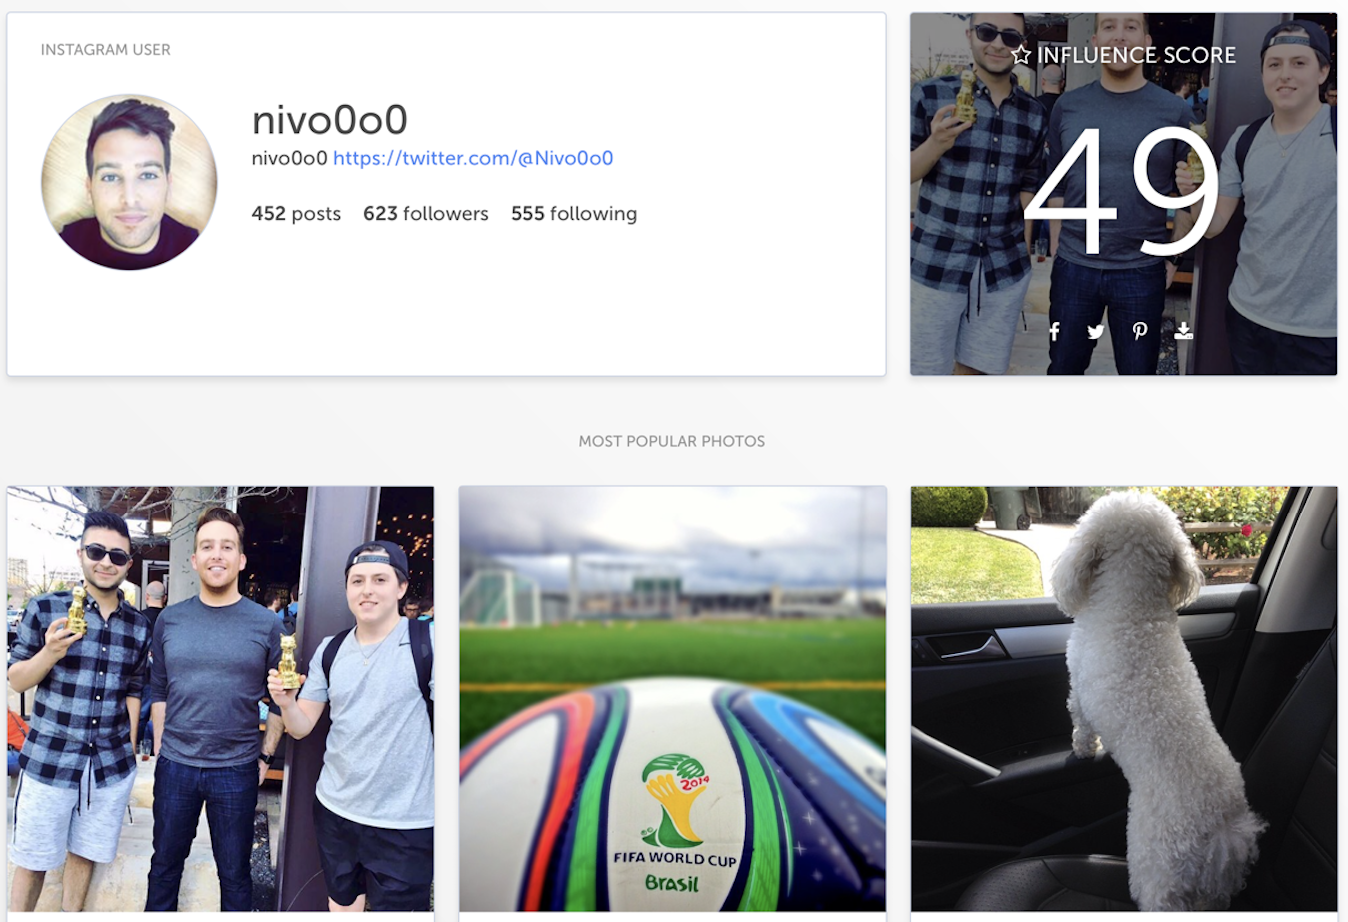Image resolution: width=1348 pixels, height=922 pixels.
Task: Pin influence score with Pinterest icon
Action: (x=1140, y=331)
